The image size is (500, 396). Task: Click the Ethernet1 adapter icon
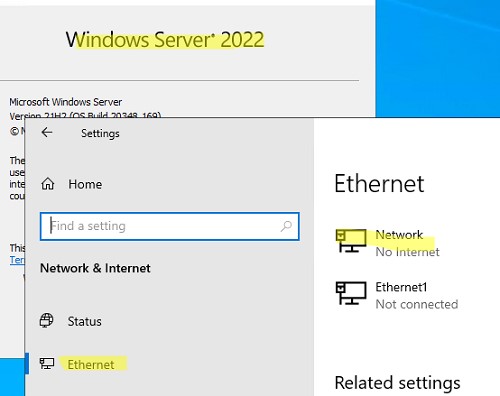pyautogui.click(x=351, y=293)
